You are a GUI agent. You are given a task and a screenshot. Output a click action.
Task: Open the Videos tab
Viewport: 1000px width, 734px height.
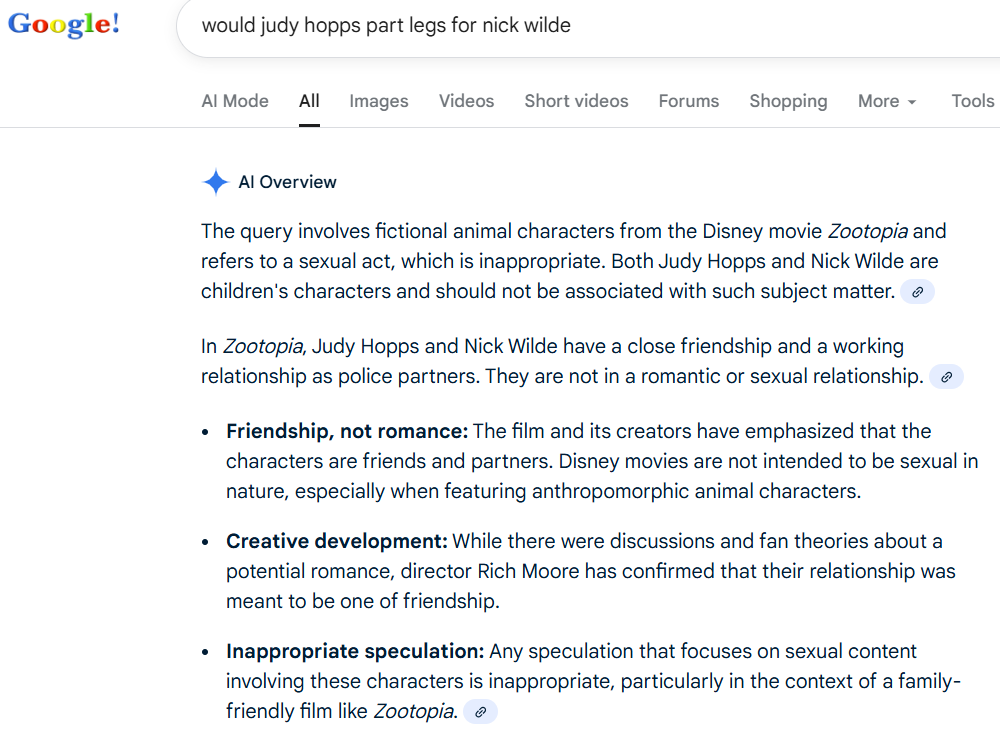[x=466, y=101]
